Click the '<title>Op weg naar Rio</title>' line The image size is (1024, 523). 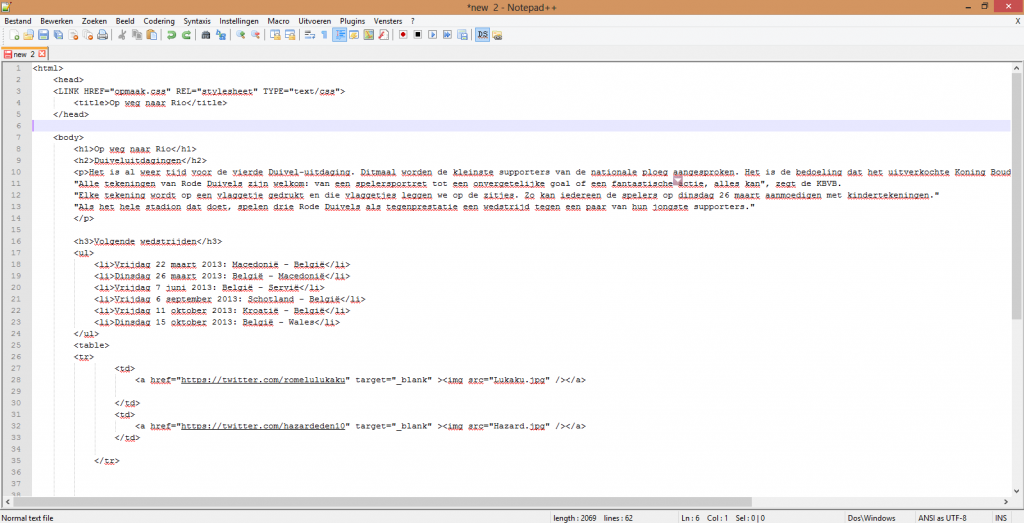point(150,103)
